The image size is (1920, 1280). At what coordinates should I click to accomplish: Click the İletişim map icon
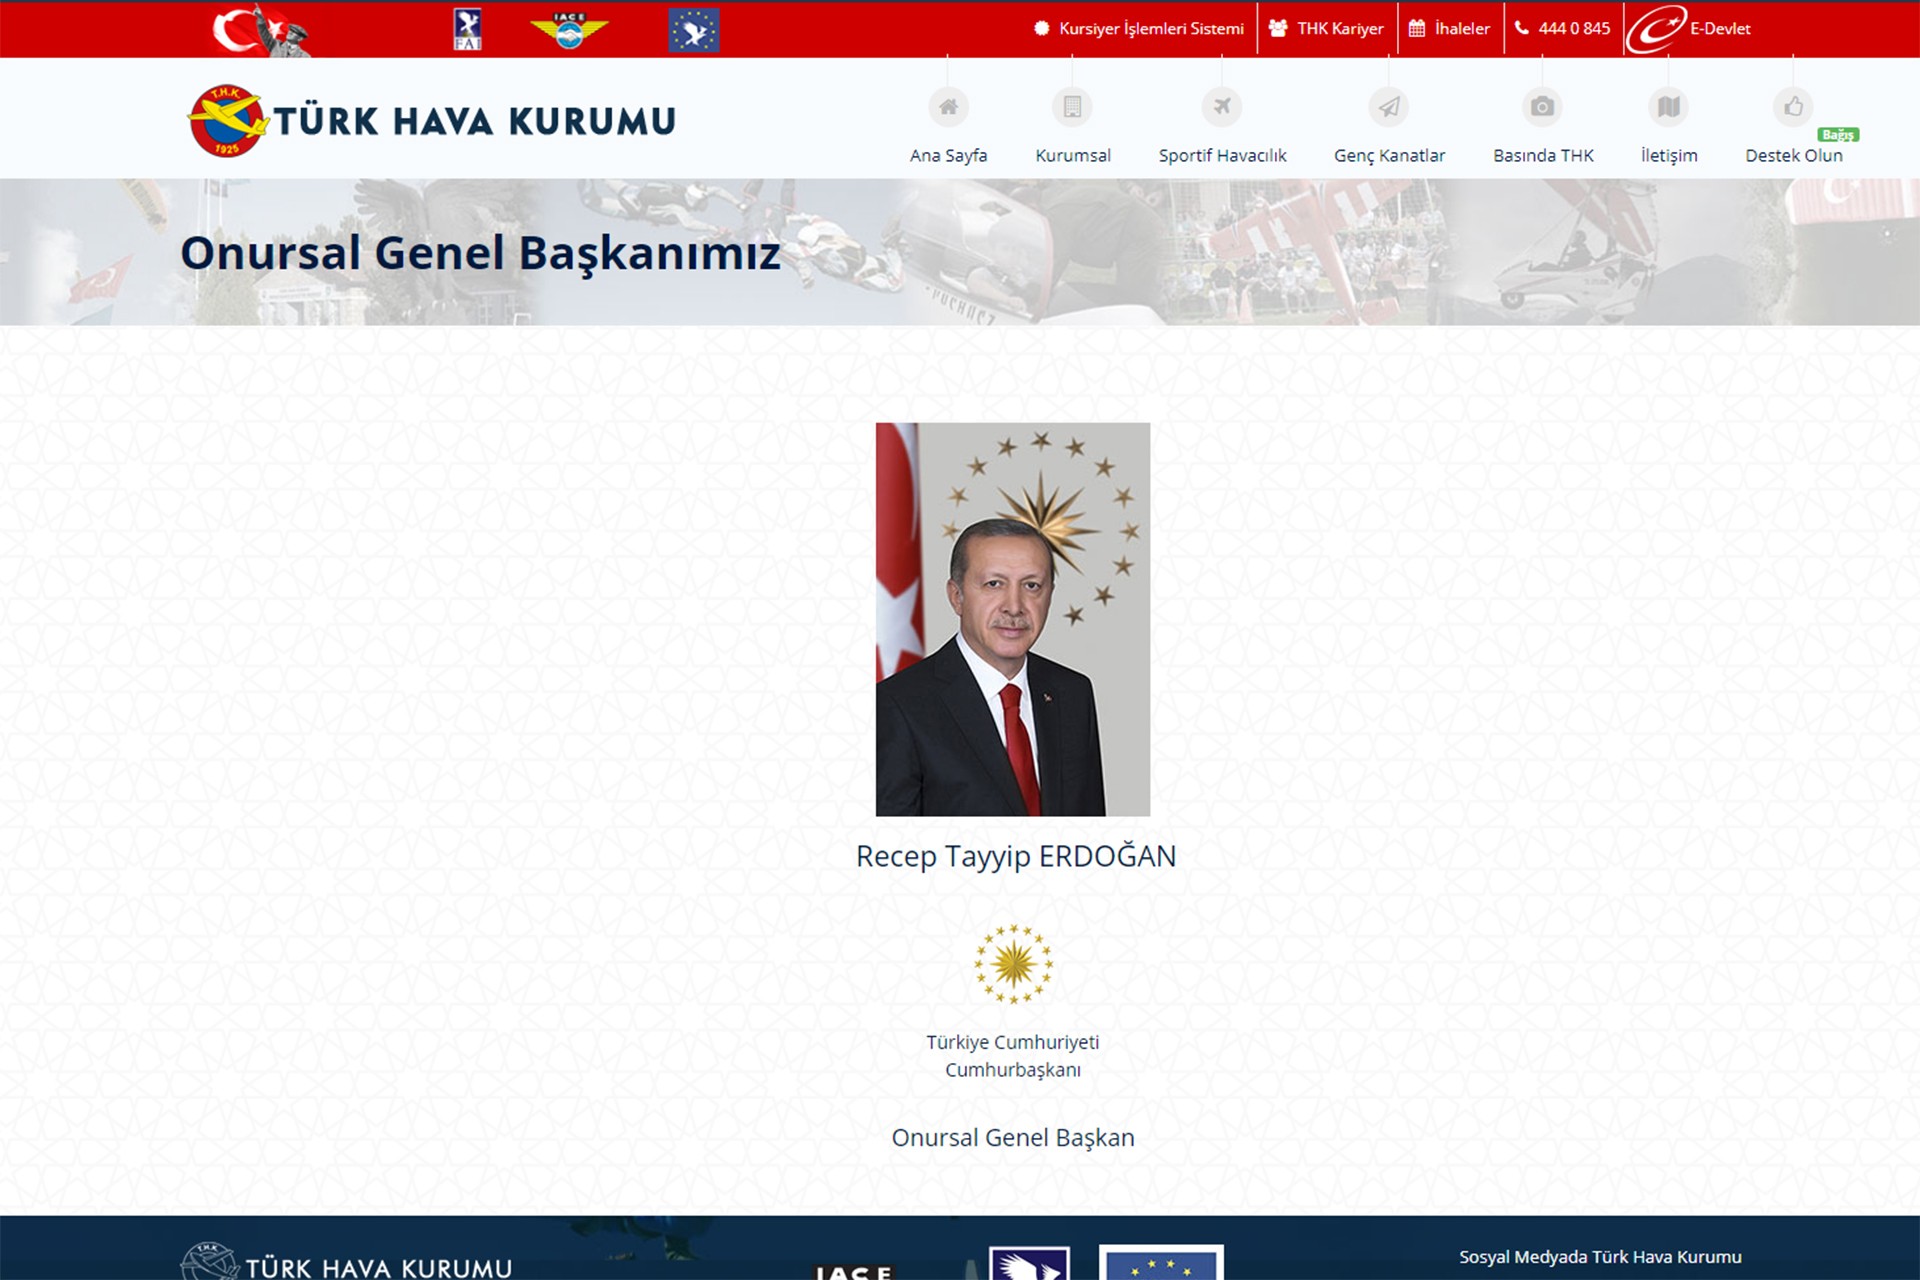pos(1669,106)
